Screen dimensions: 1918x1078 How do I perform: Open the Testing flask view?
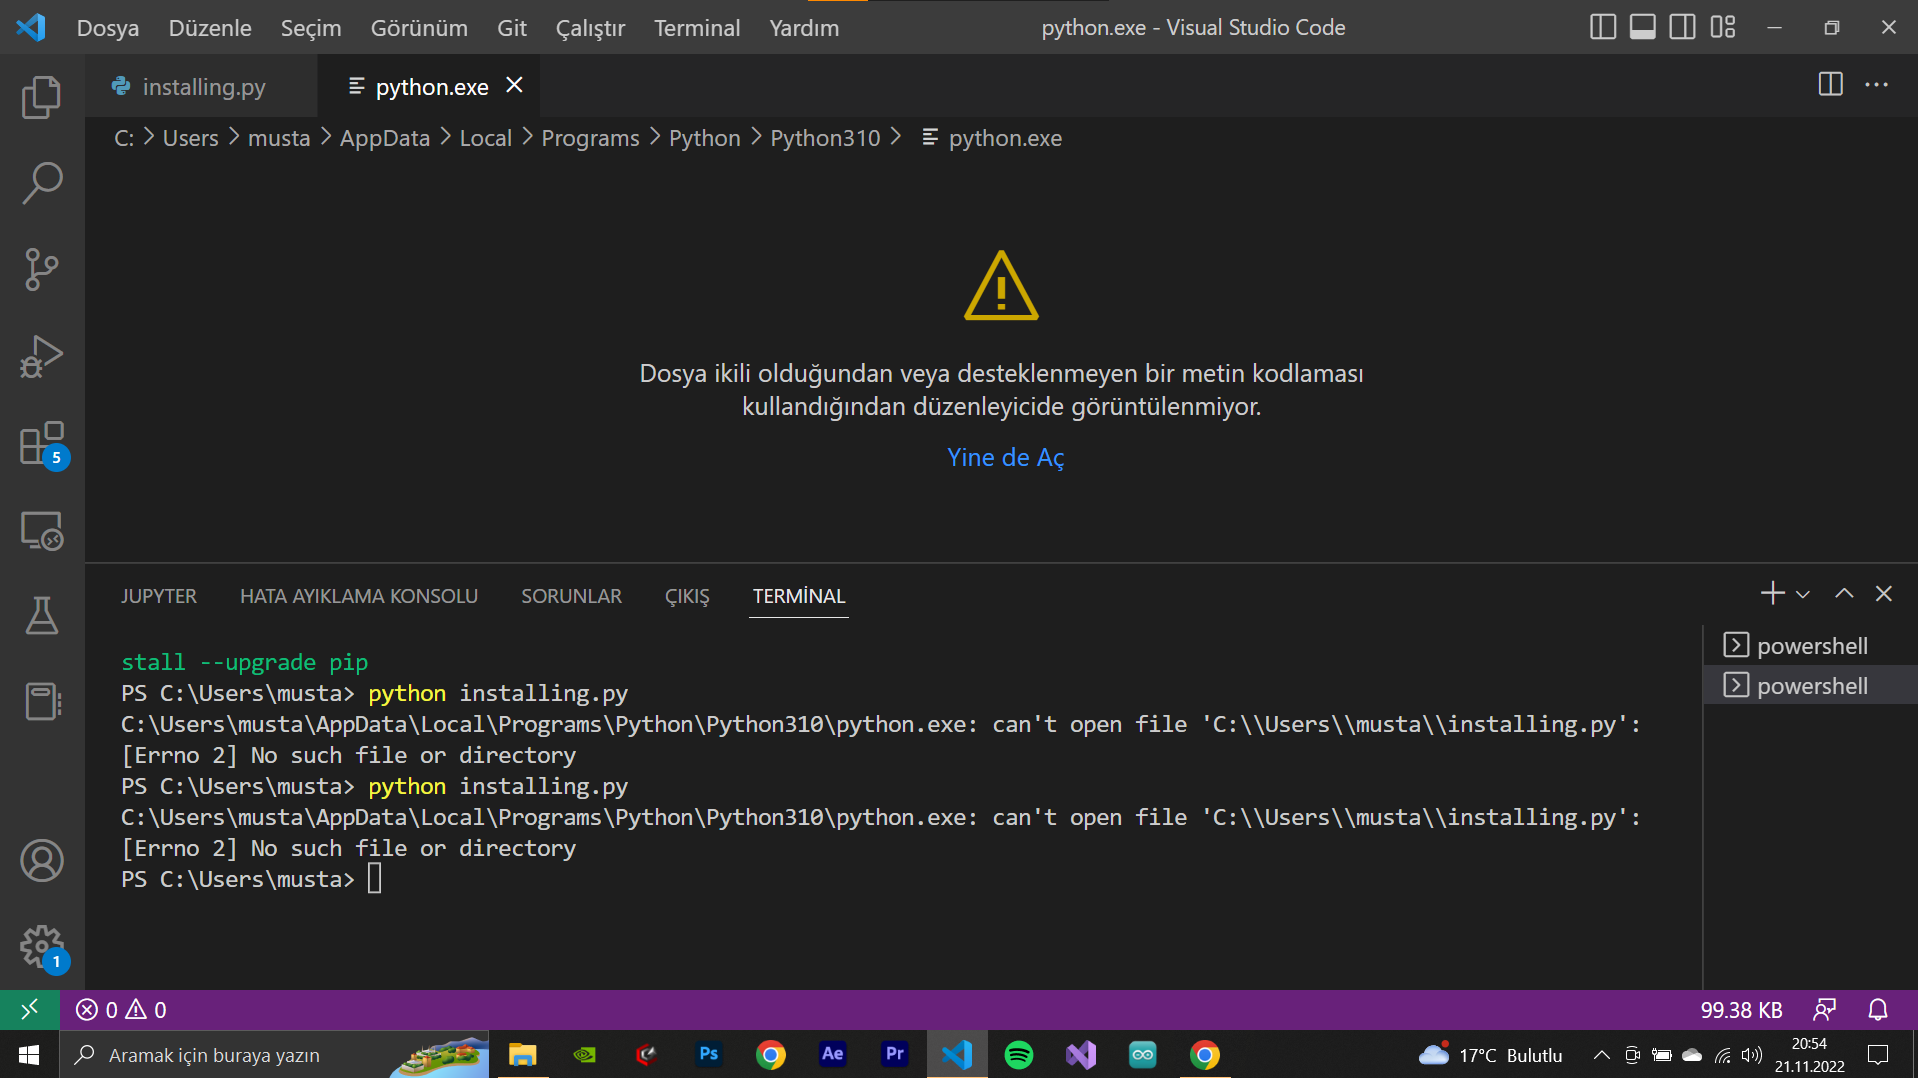pos(42,616)
